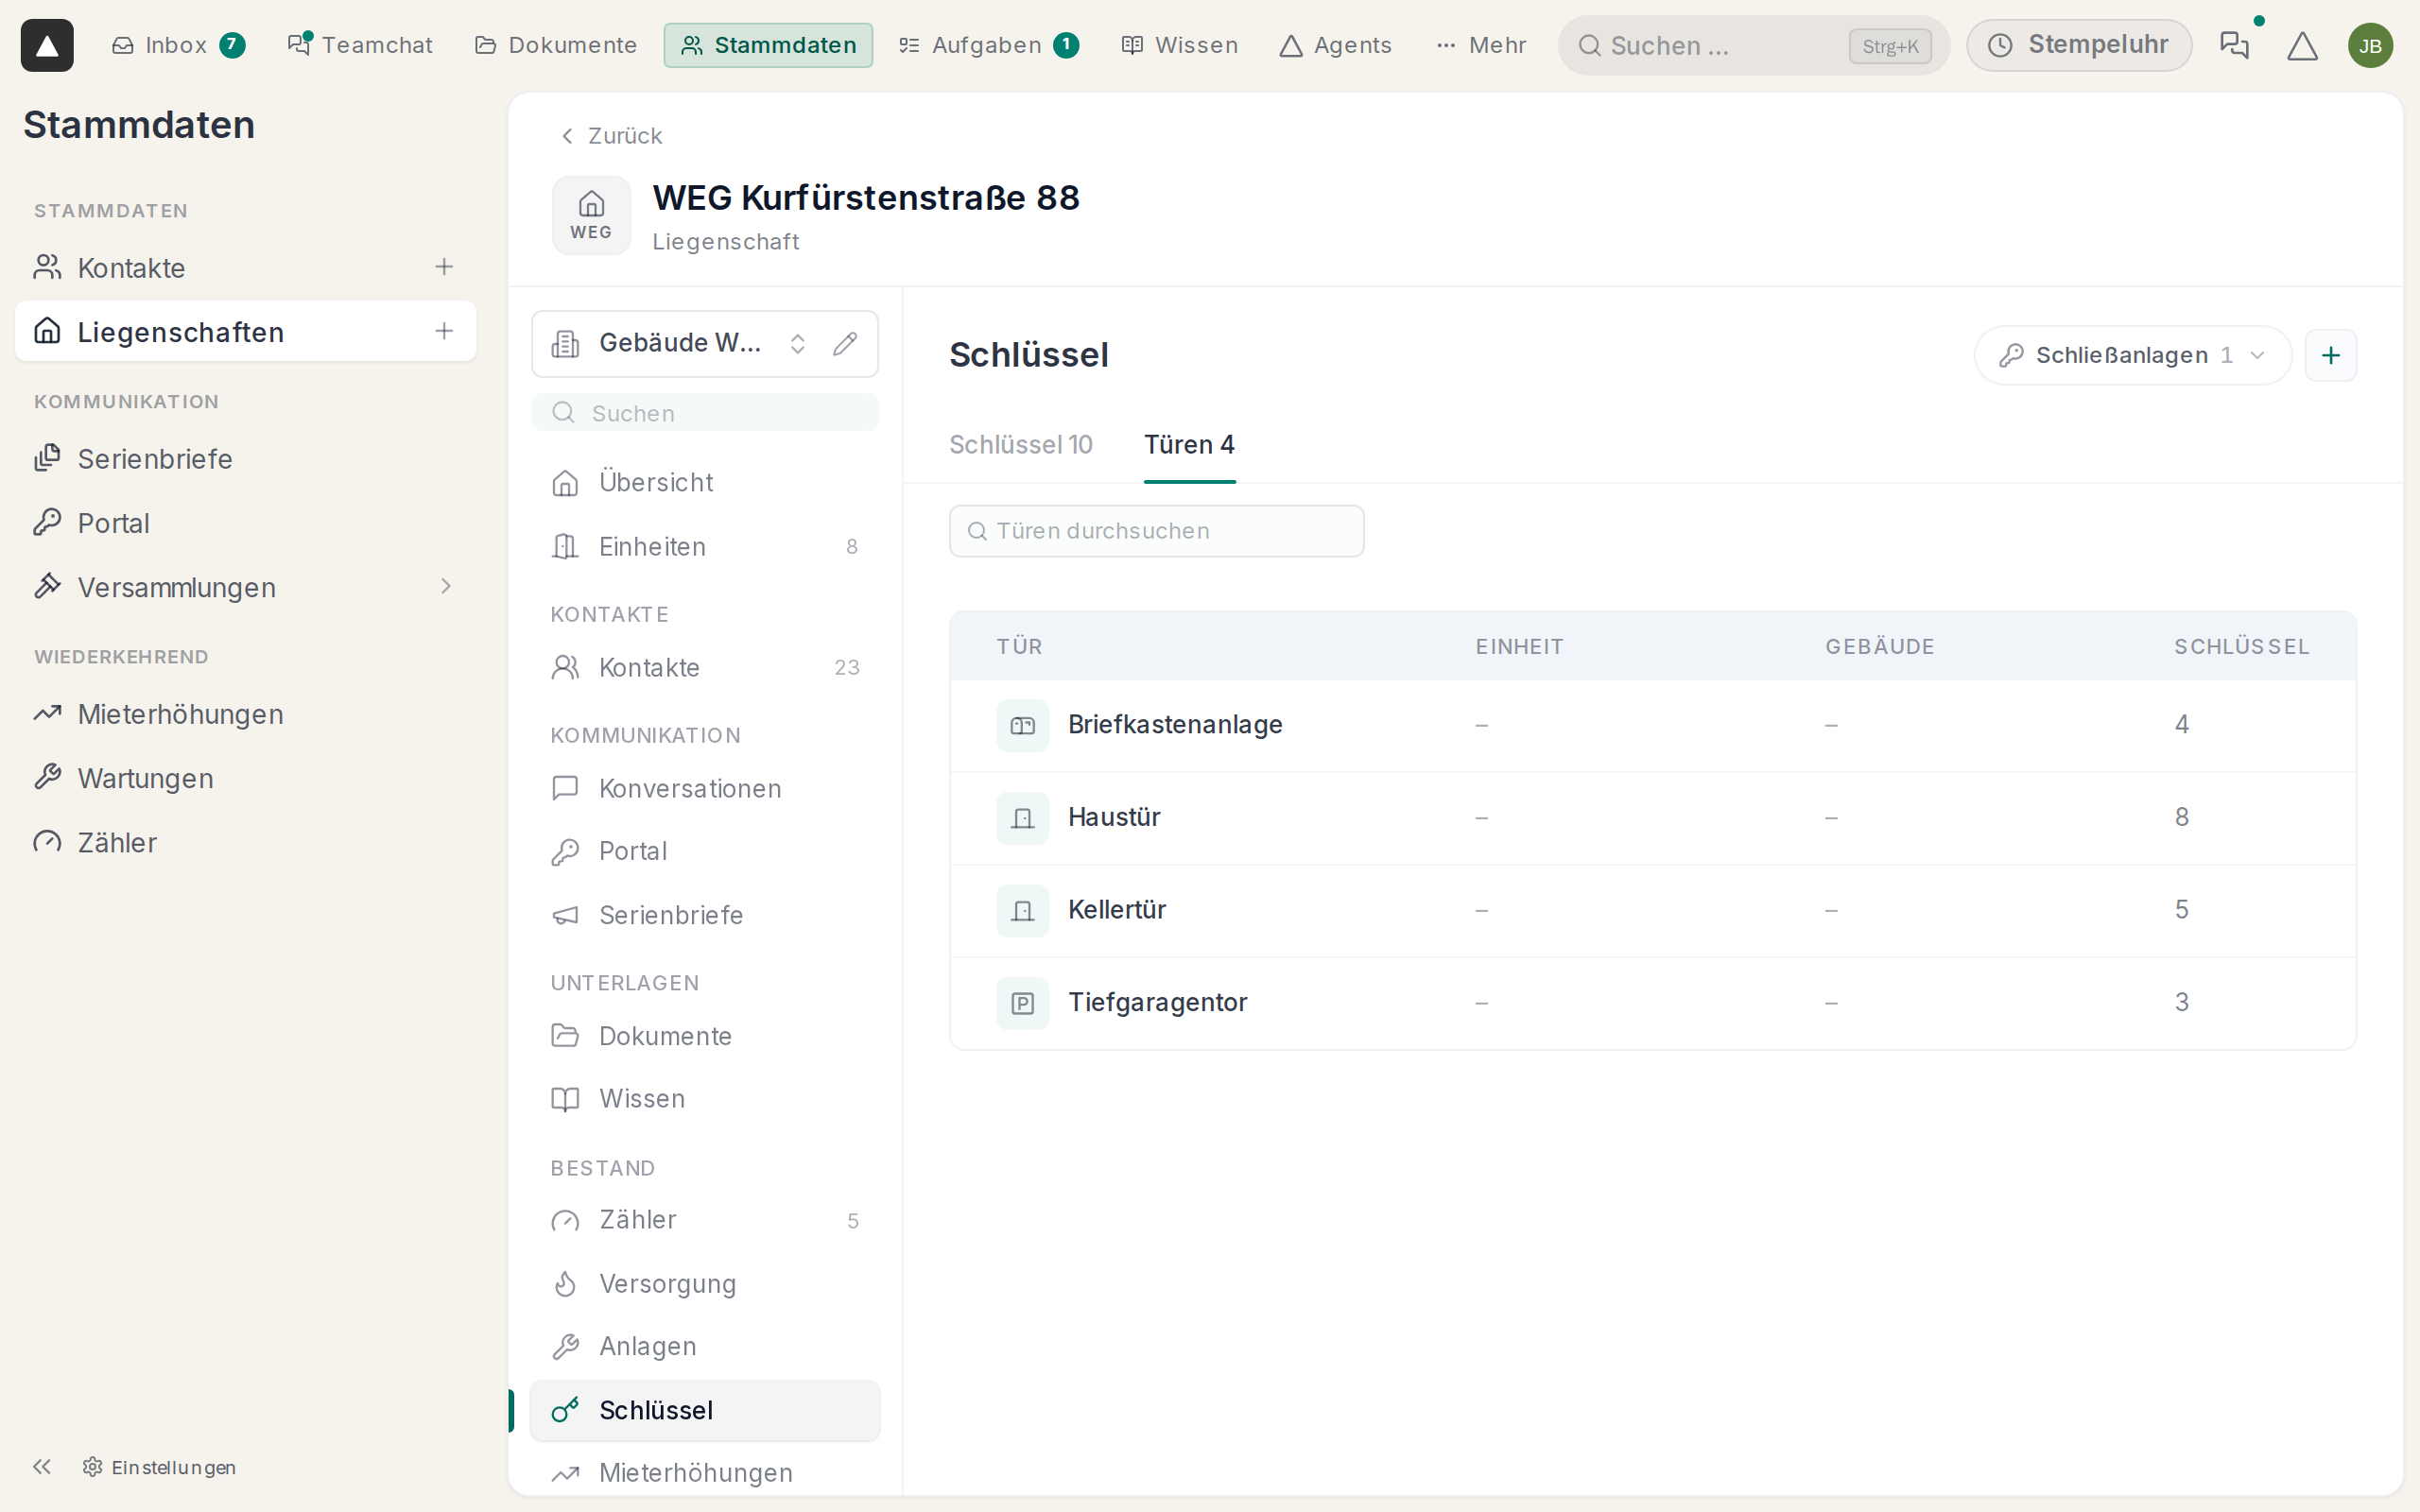Open Versorgung in the property sidebar

pyautogui.click(x=704, y=1283)
